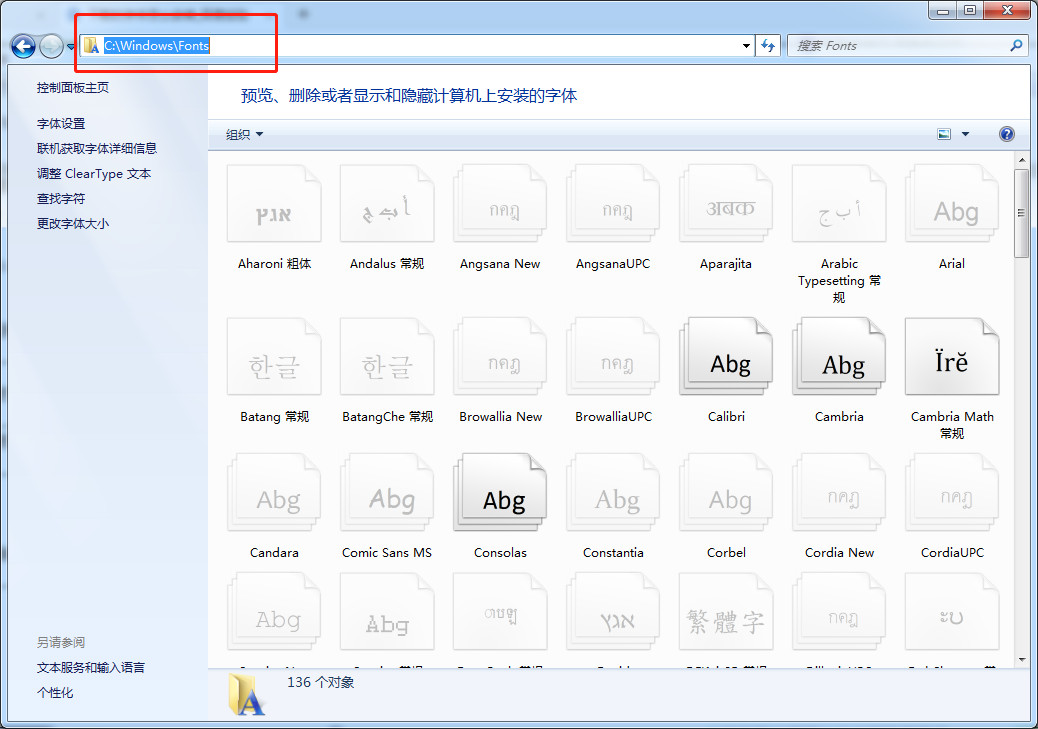Click the Arabic Typesetting 常规 label
1038x729 pixels.
[x=839, y=281]
